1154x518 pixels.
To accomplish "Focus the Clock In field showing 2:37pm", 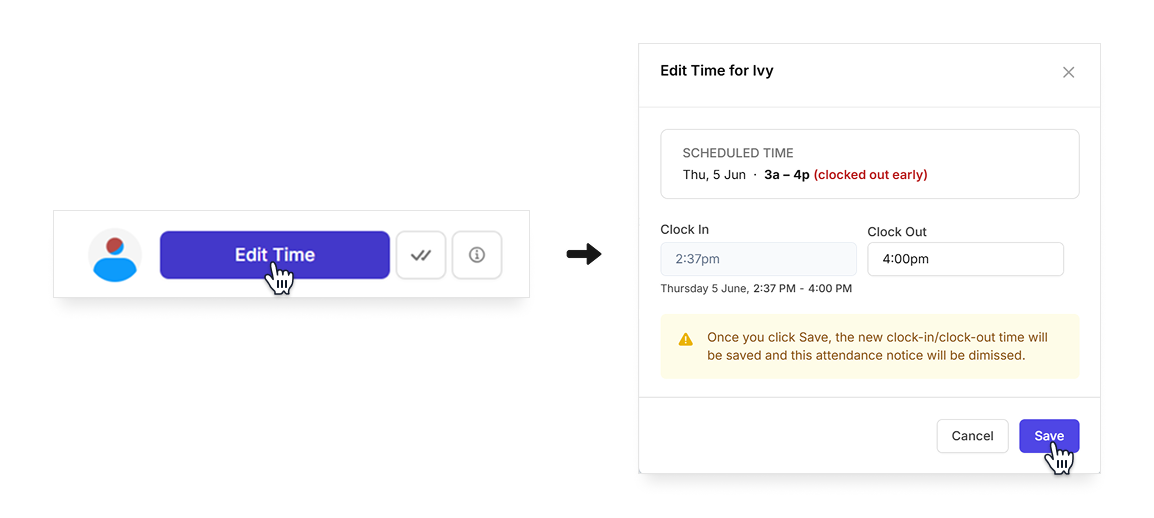I will (758, 259).
